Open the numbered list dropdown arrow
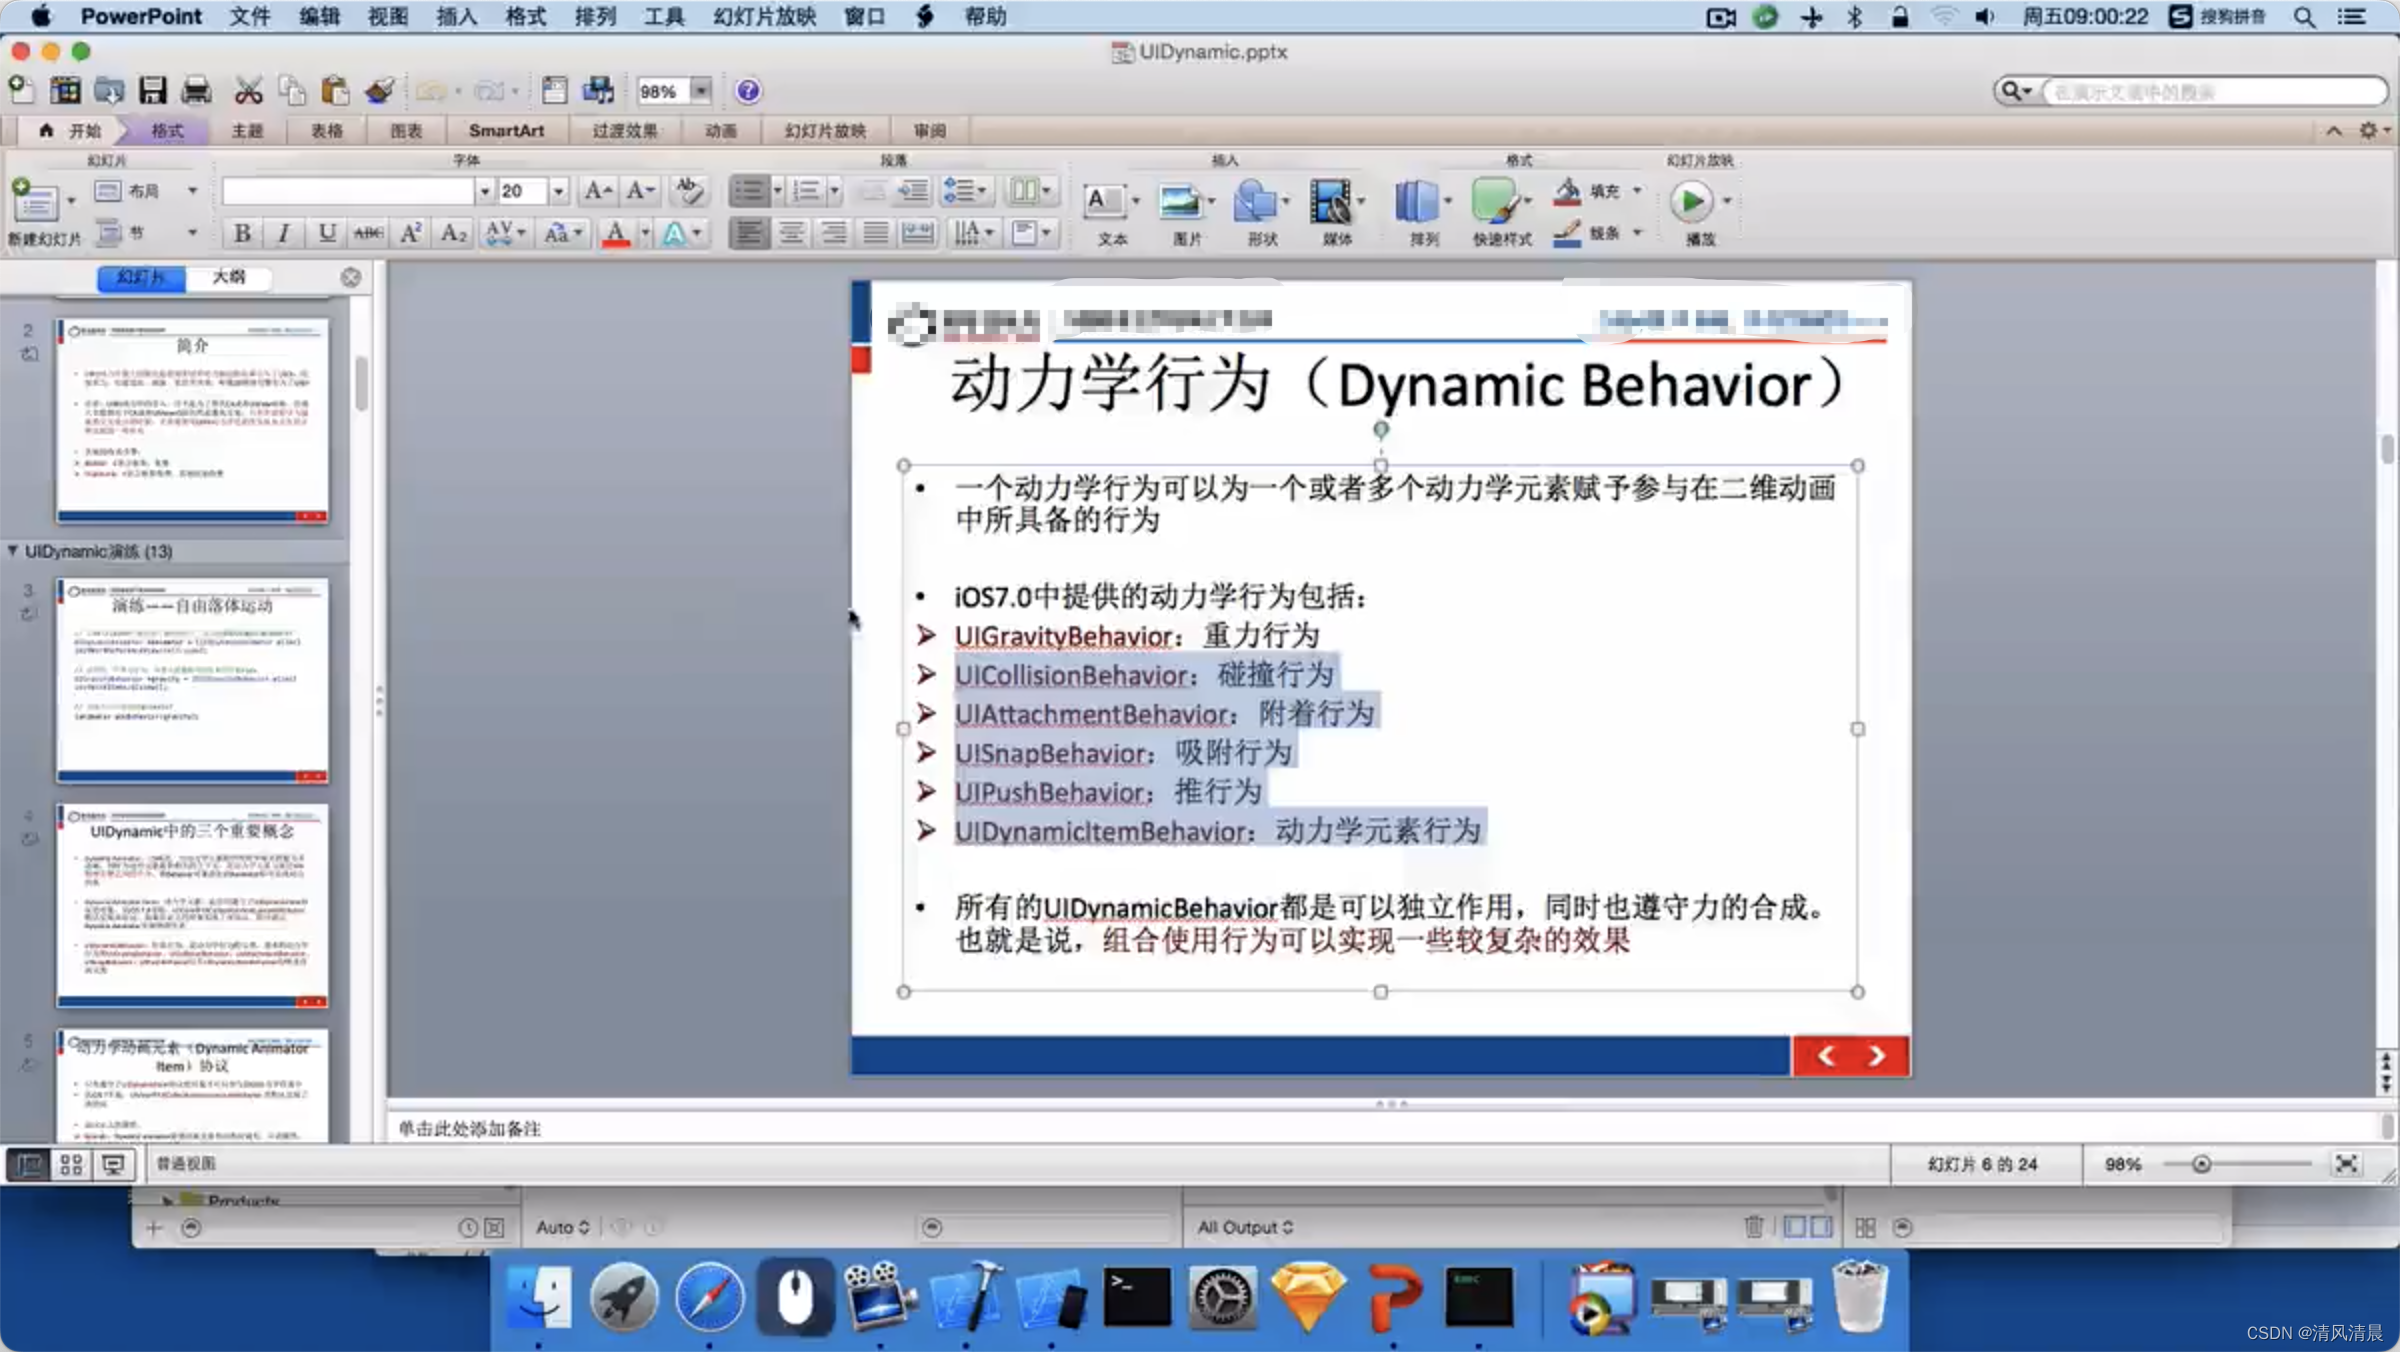This screenshot has width=2400, height=1352. coord(834,190)
